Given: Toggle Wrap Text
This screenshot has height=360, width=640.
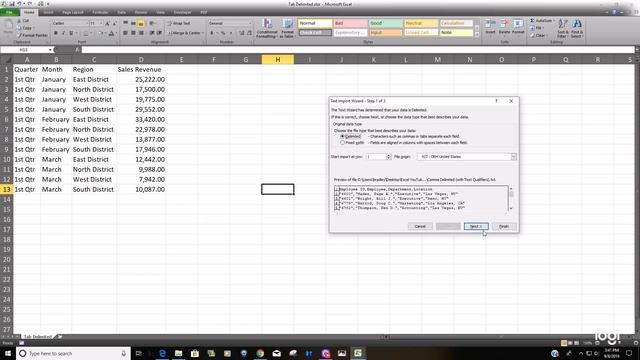Looking at the screenshot, I should point(179,23).
